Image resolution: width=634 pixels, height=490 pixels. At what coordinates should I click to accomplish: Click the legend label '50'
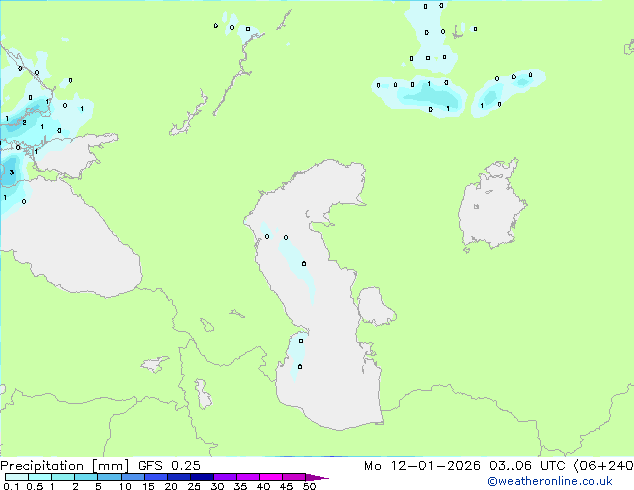point(309,486)
